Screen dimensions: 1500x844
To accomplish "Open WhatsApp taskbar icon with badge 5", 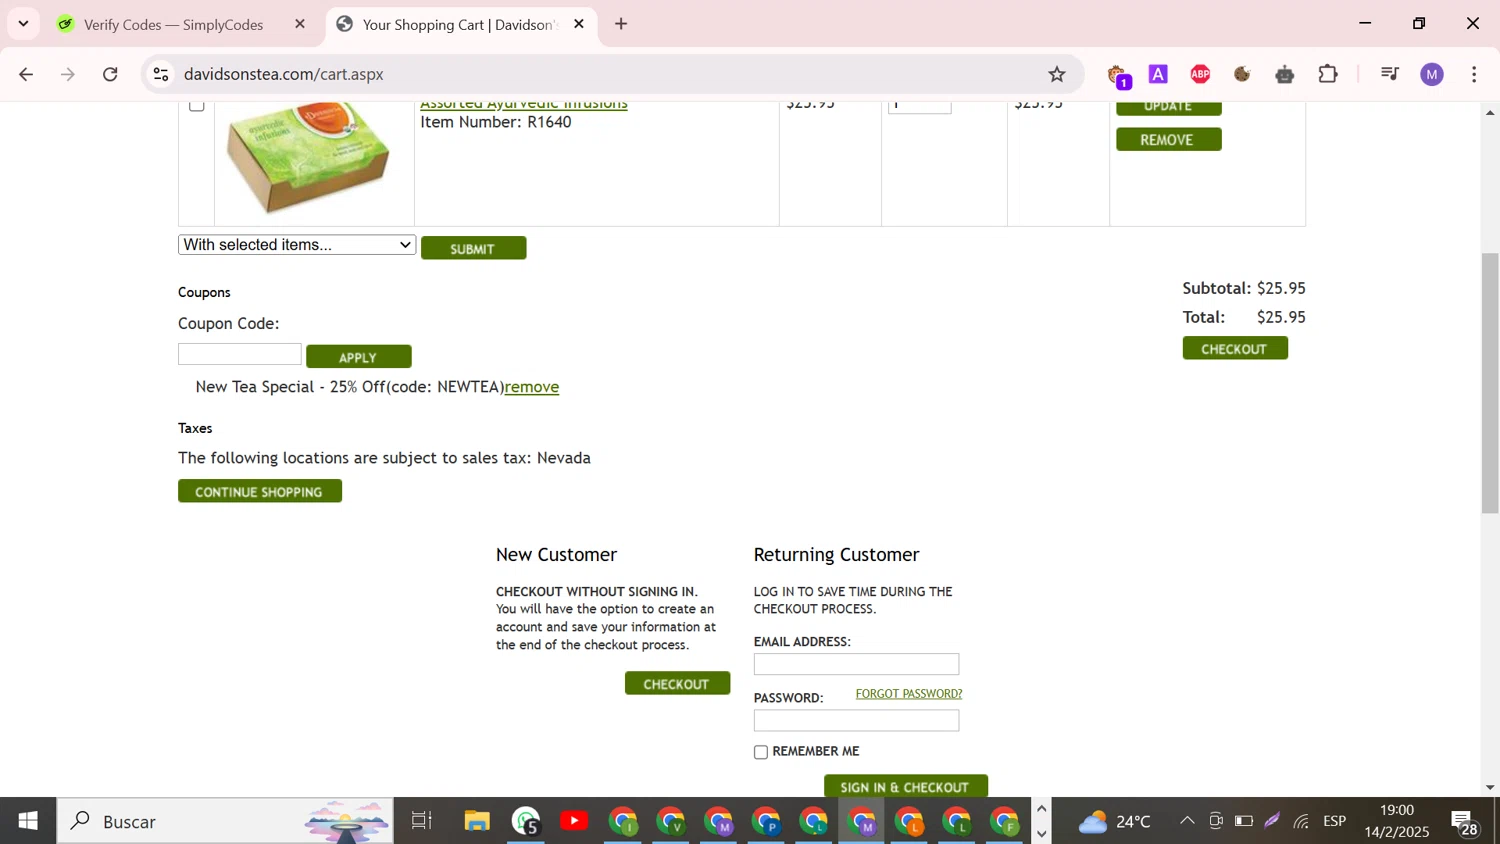I will click(x=526, y=821).
